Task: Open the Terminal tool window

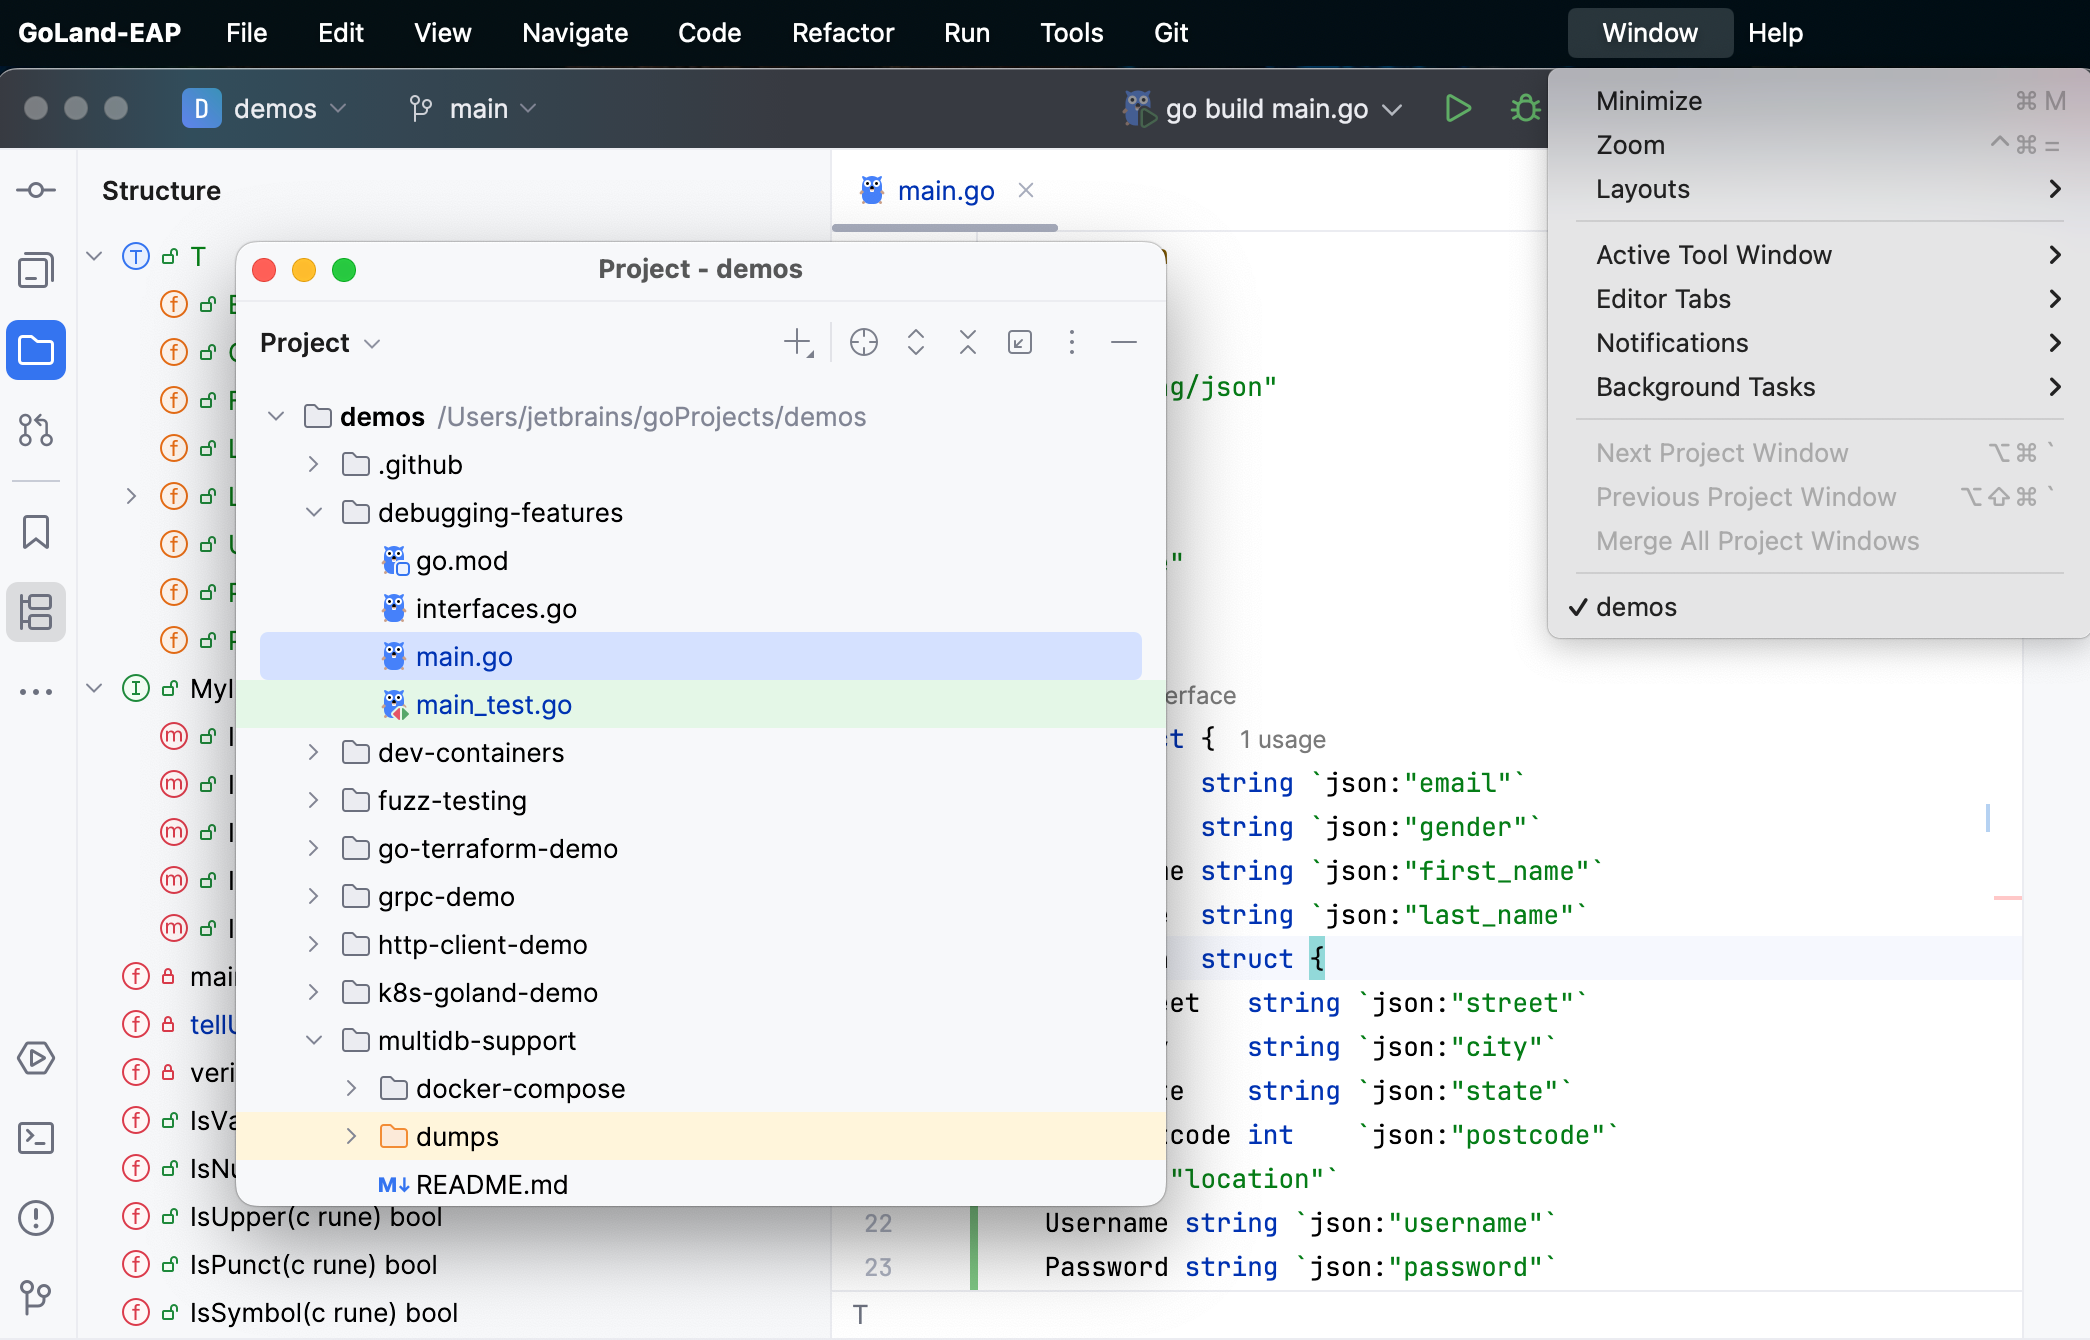Action: pyautogui.click(x=36, y=1138)
